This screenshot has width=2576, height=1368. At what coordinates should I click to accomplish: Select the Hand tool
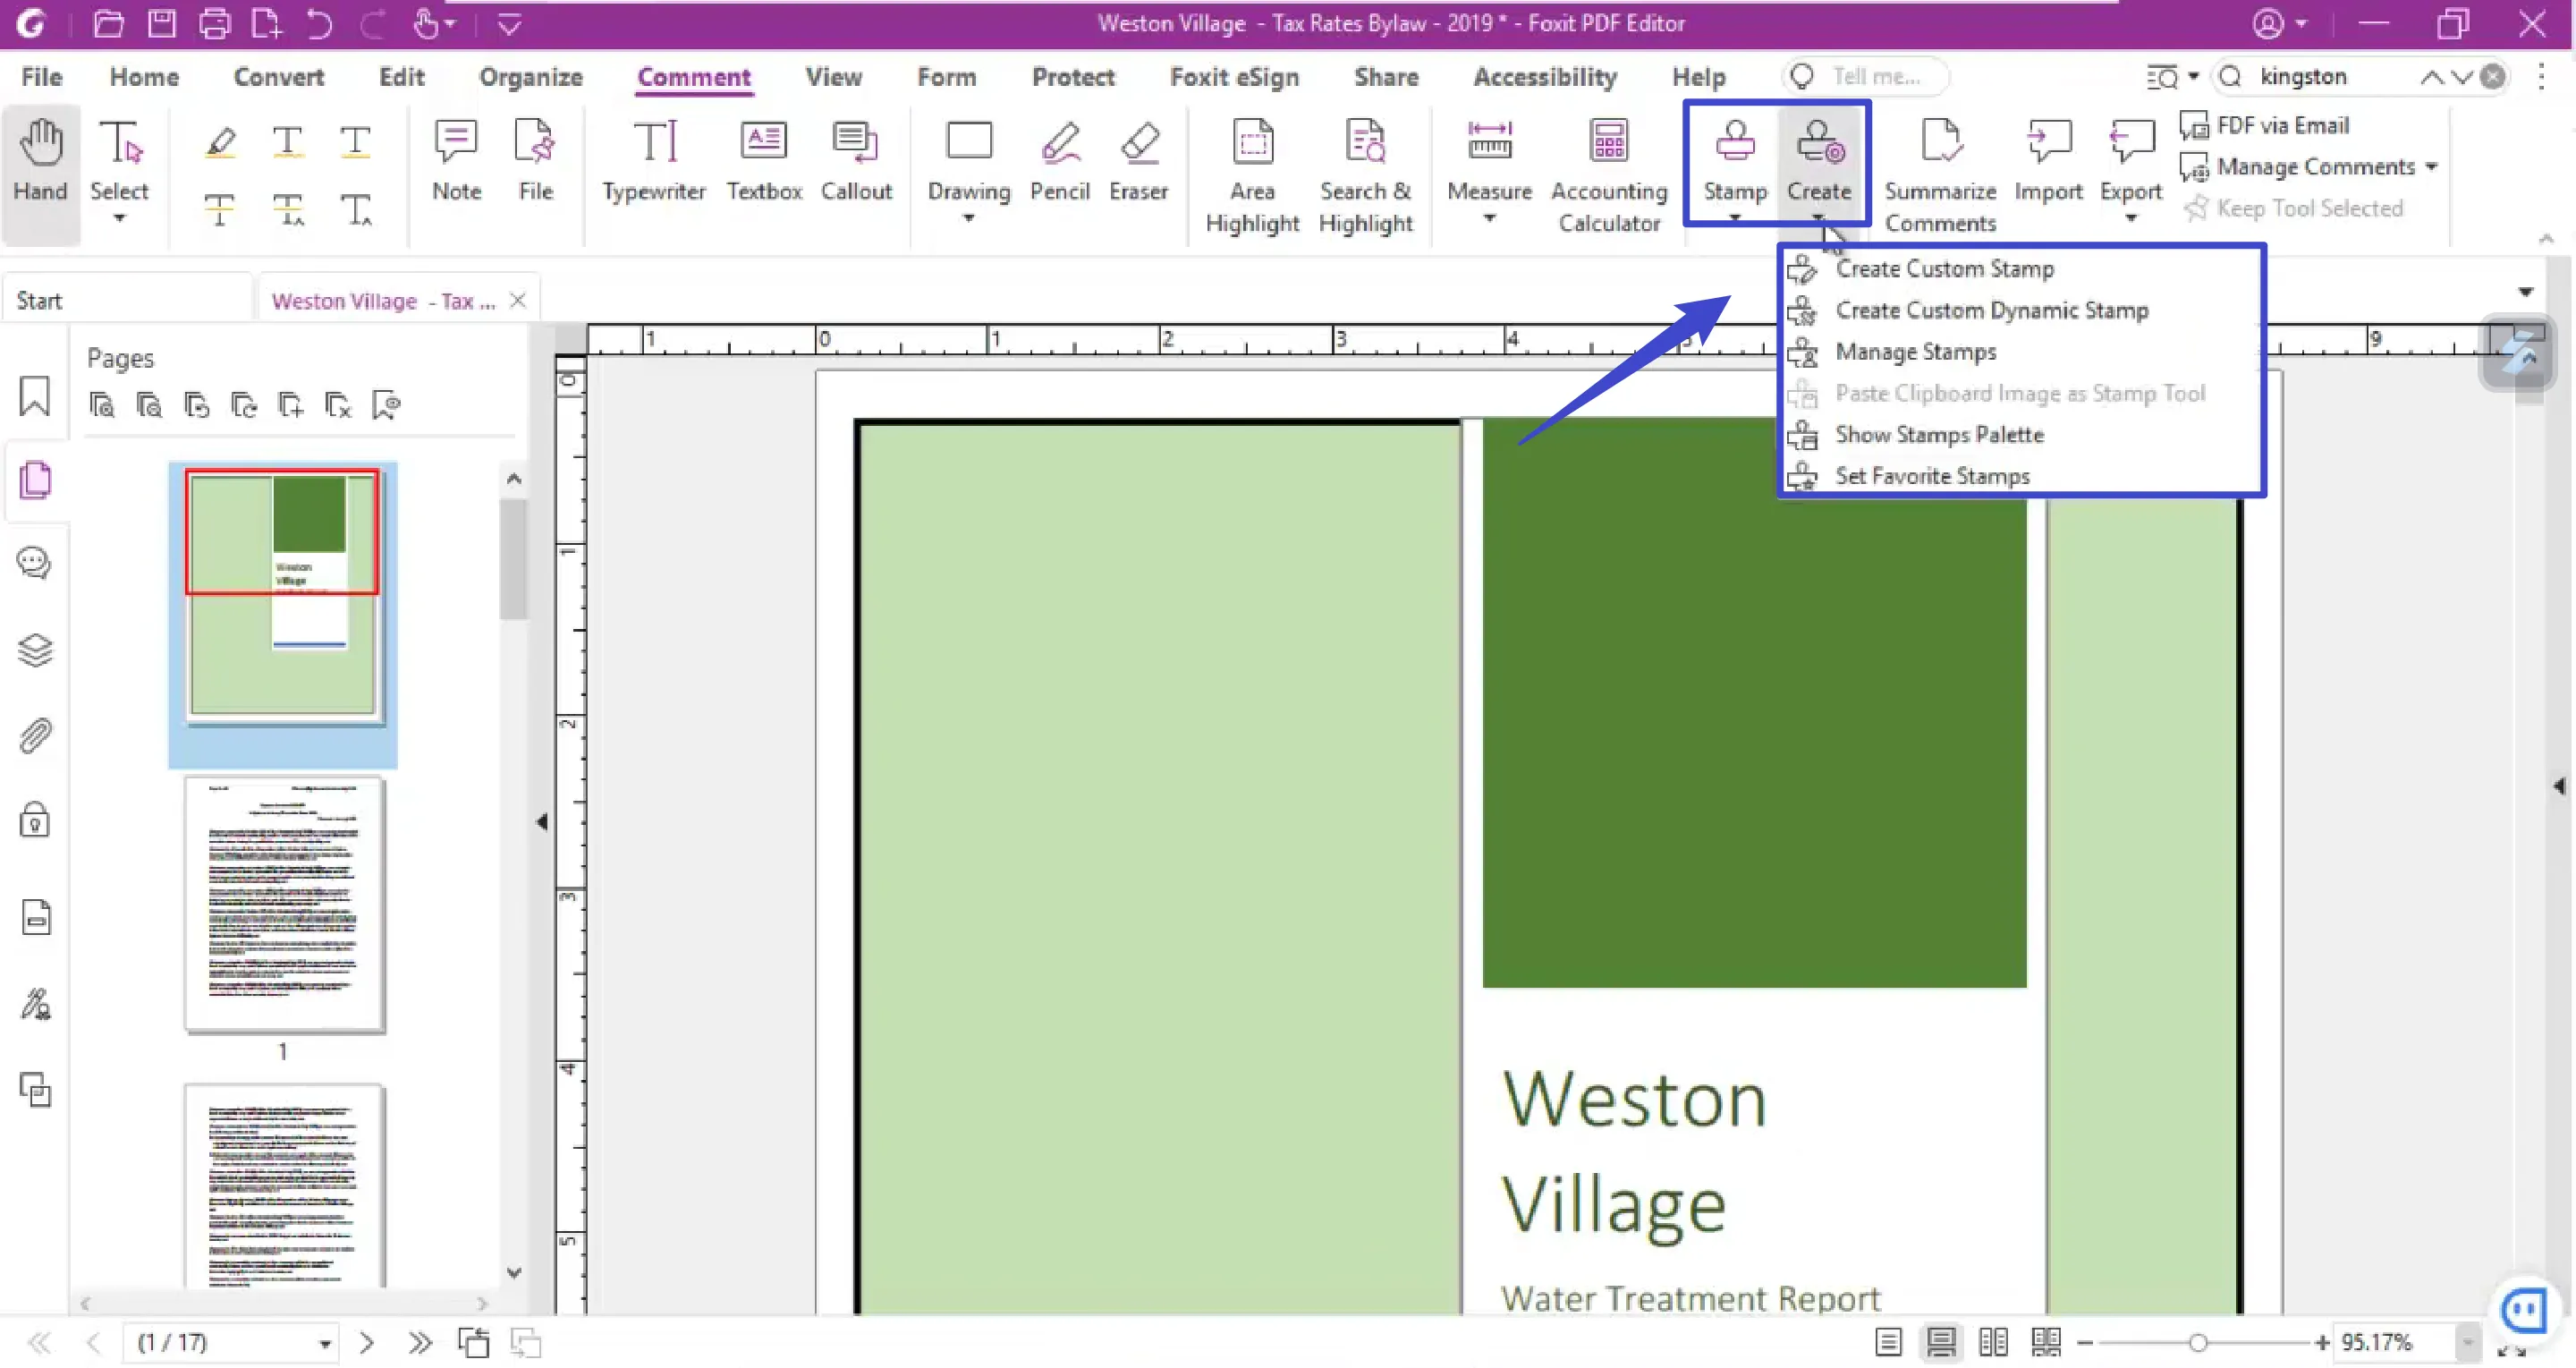coord(40,165)
